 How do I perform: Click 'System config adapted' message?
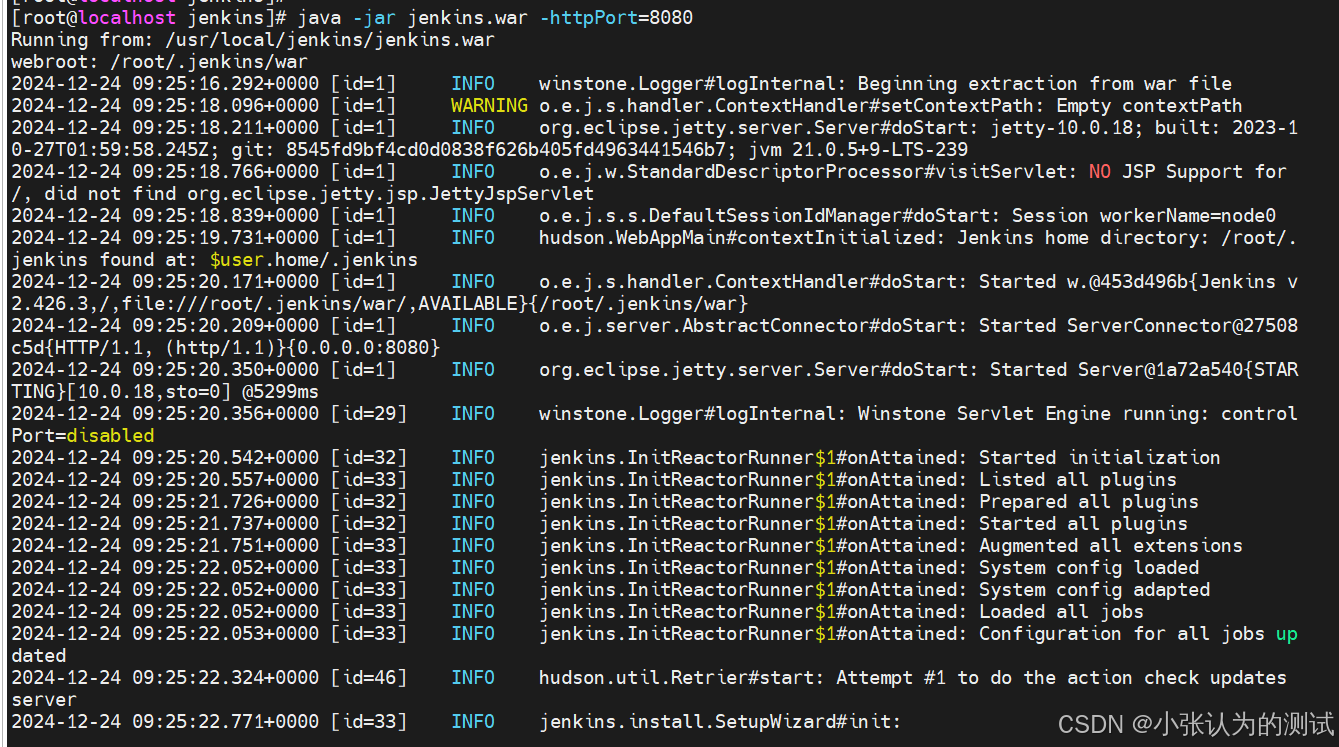1094,590
